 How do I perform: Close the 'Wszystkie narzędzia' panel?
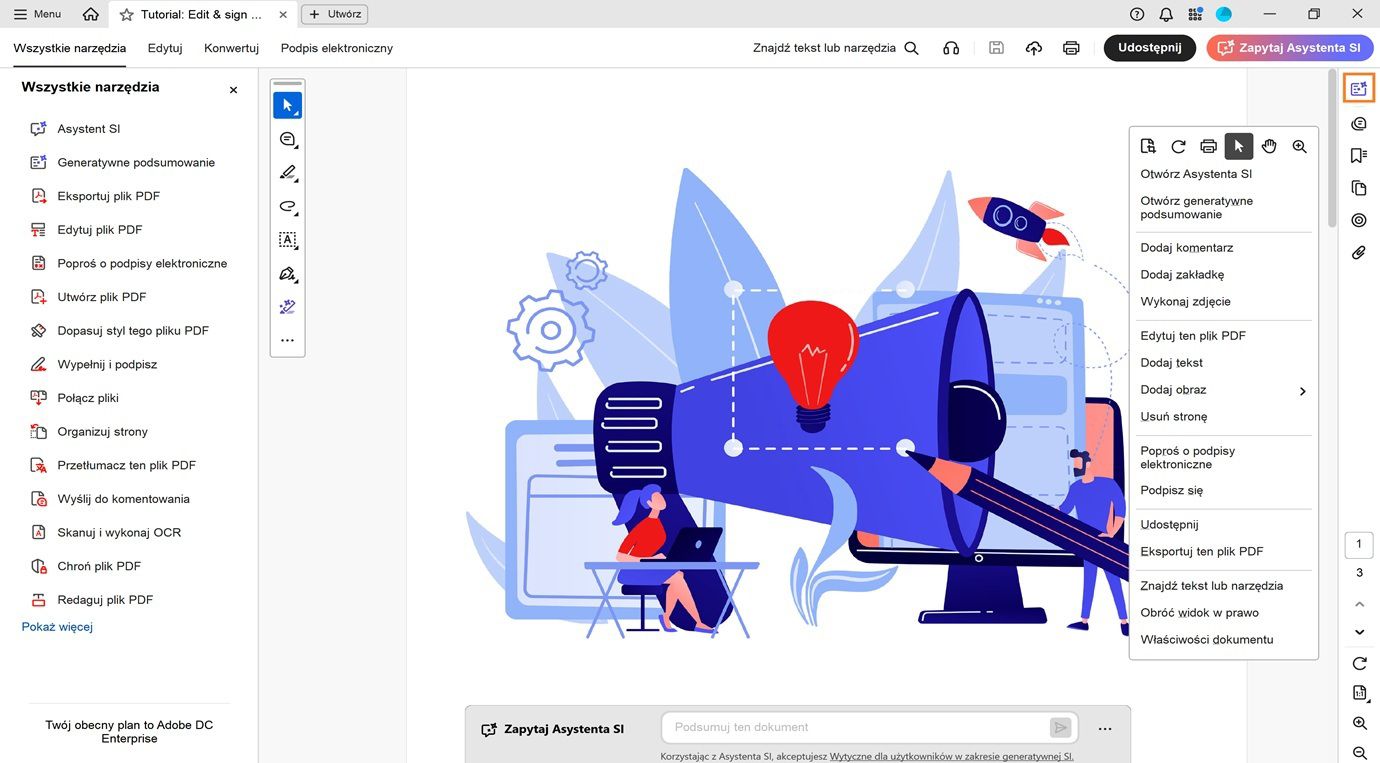pos(233,90)
